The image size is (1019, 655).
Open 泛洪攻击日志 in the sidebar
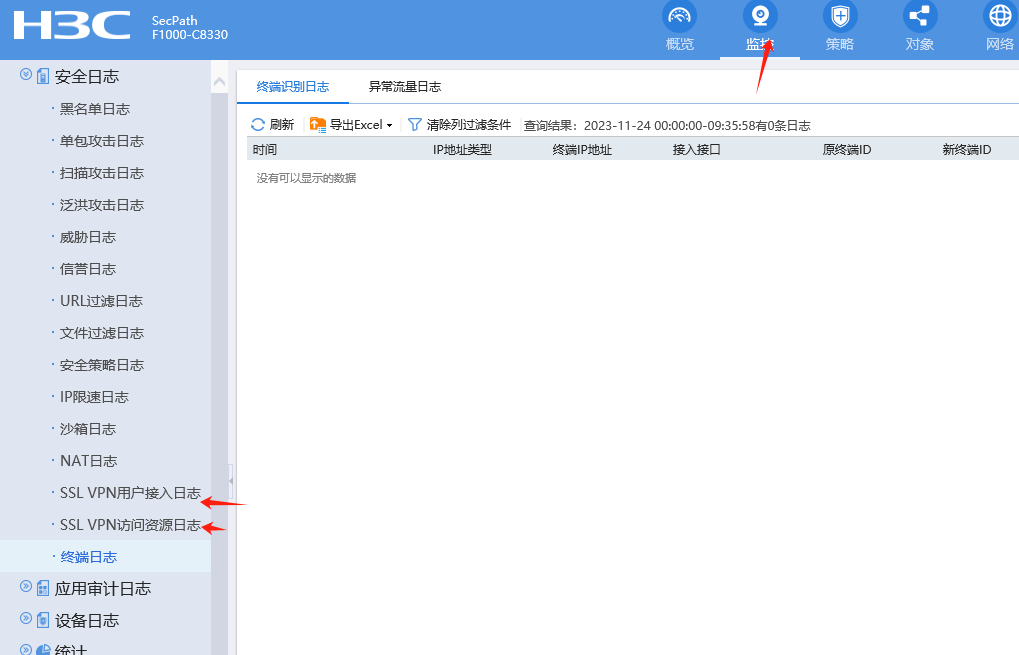pyautogui.click(x=102, y=205)
